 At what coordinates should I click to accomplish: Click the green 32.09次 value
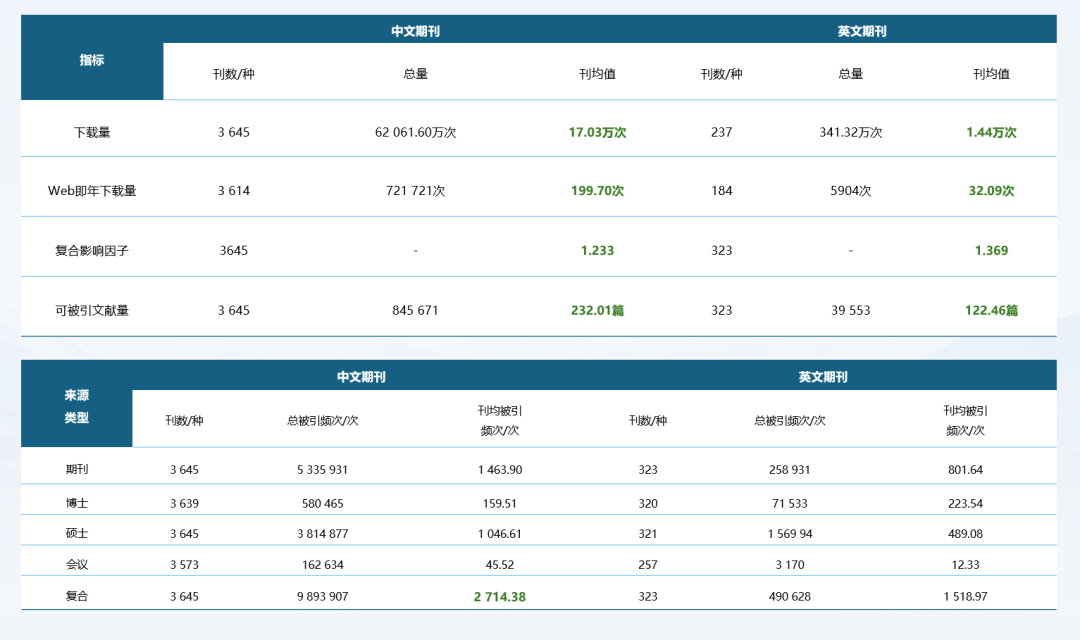pos(991,190)
